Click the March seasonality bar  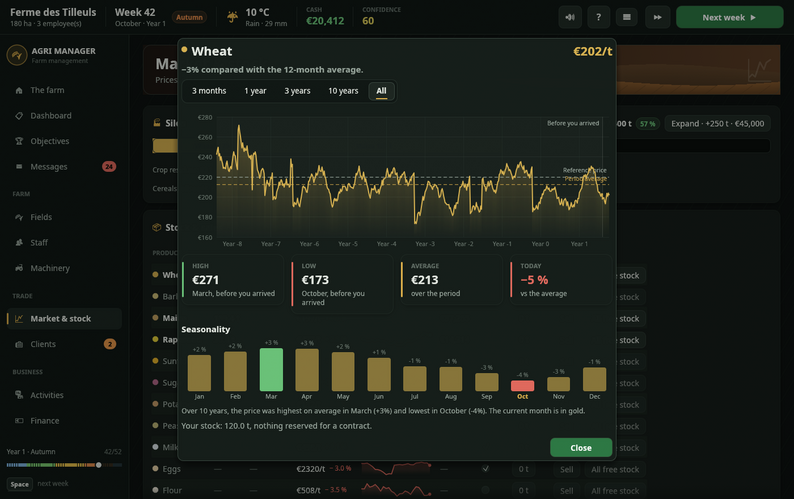coord(271,369)
